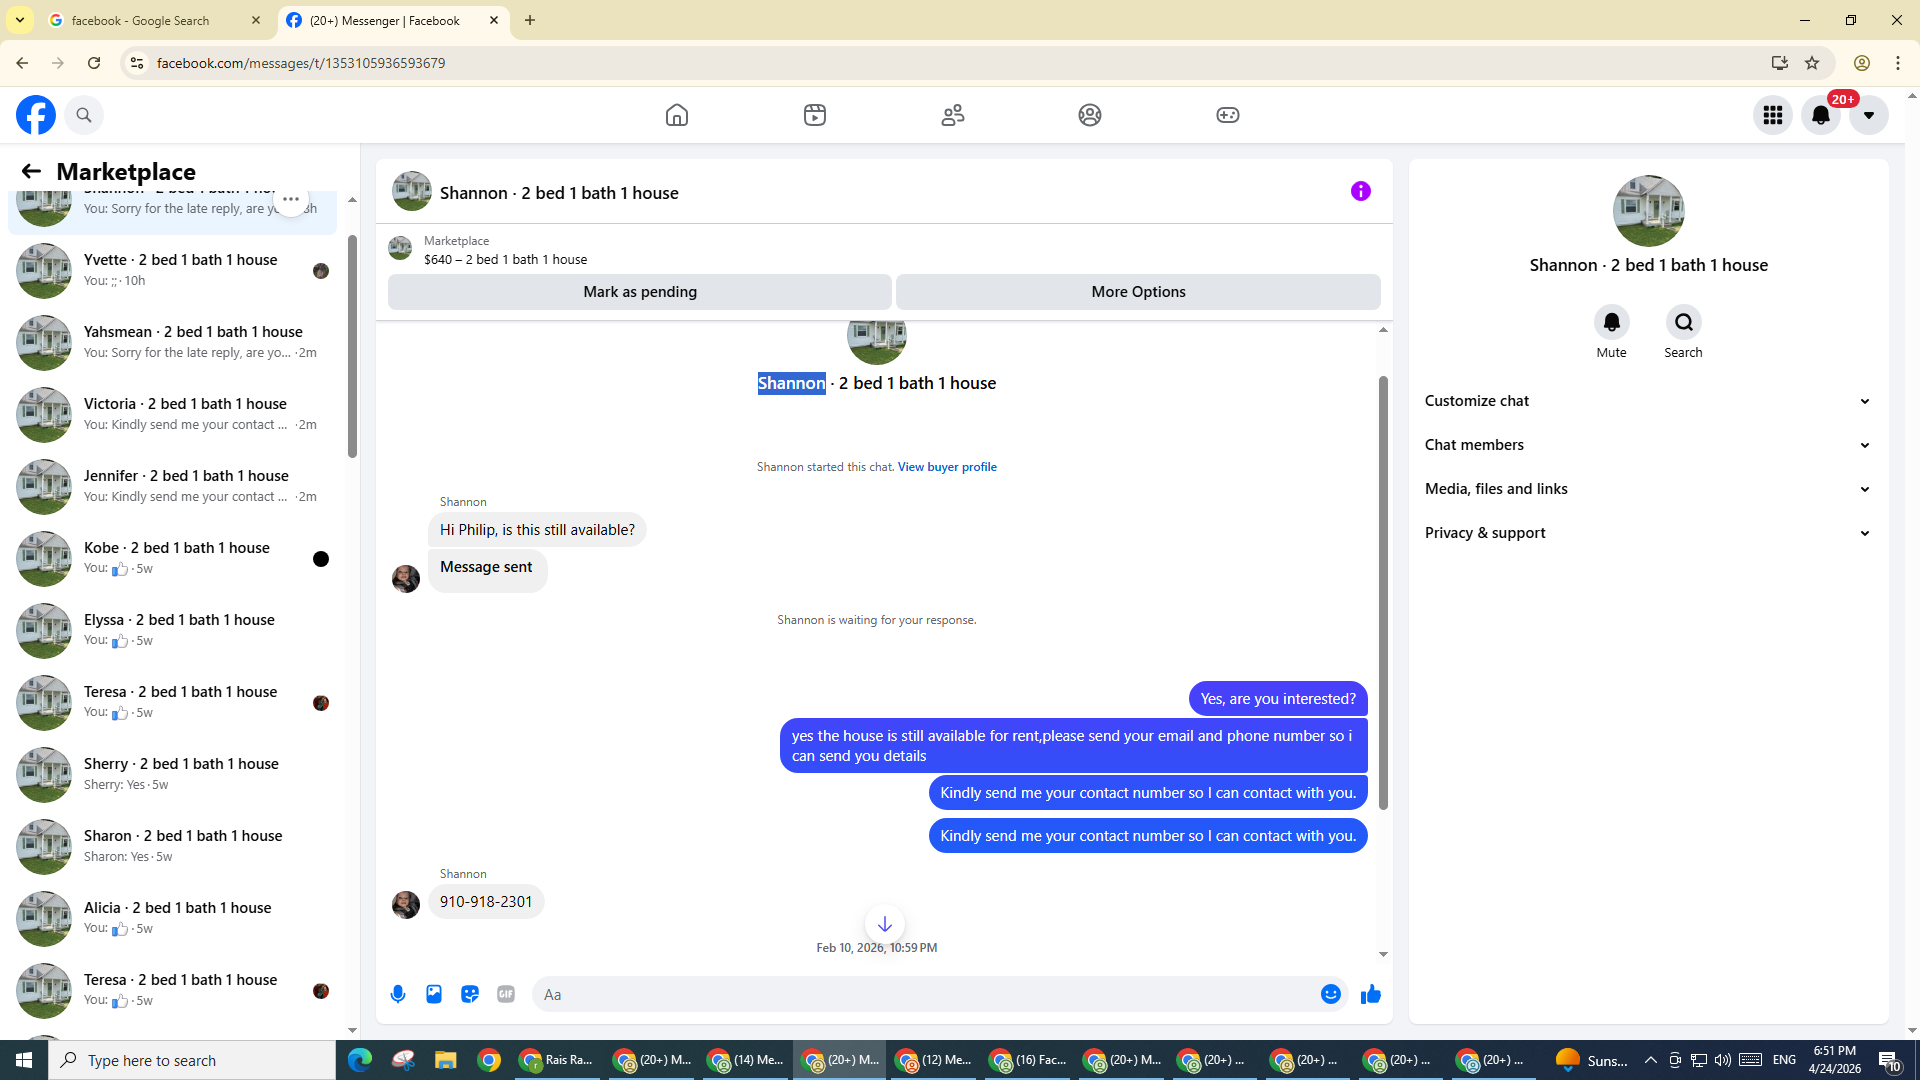The image size is (1920, 1080).
Task: Select the Messenger | Facebook tab
Action: (392, 20)
